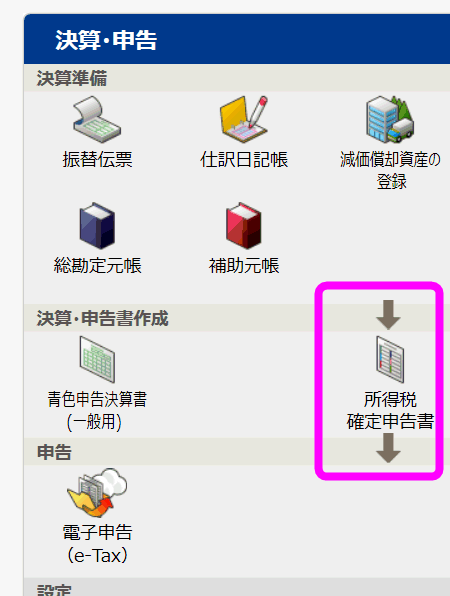Click the 減価償却資産の登録 building icon
This screenshot has width=450, height=596.
click(x=390, y=120)
